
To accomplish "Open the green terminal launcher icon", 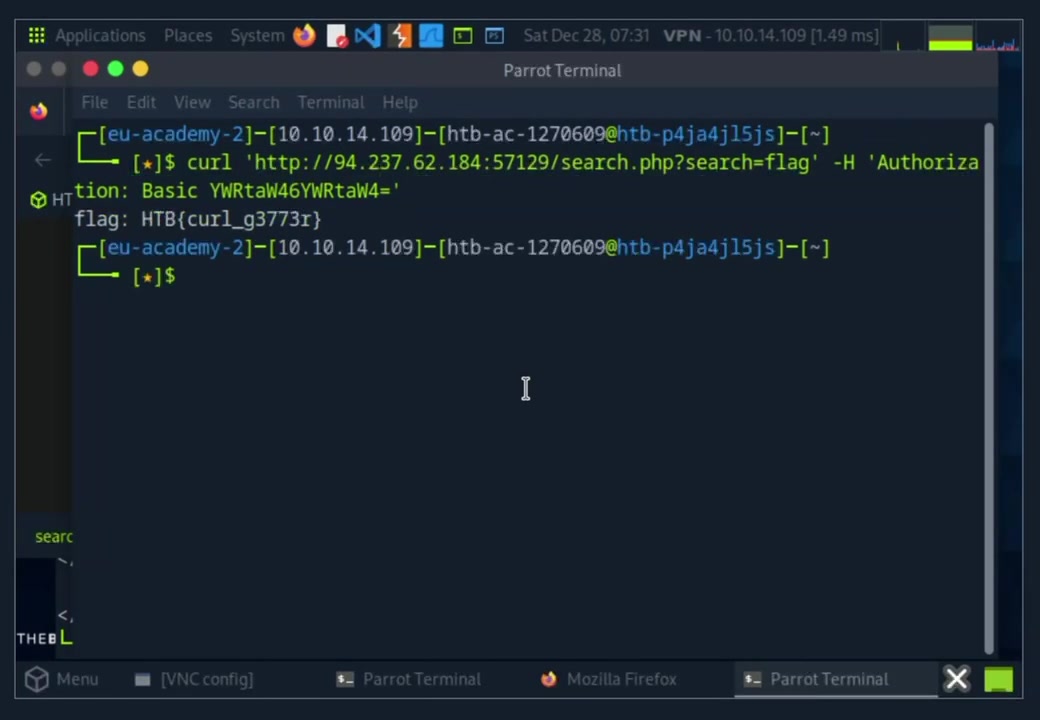I will tap(463, 36).
